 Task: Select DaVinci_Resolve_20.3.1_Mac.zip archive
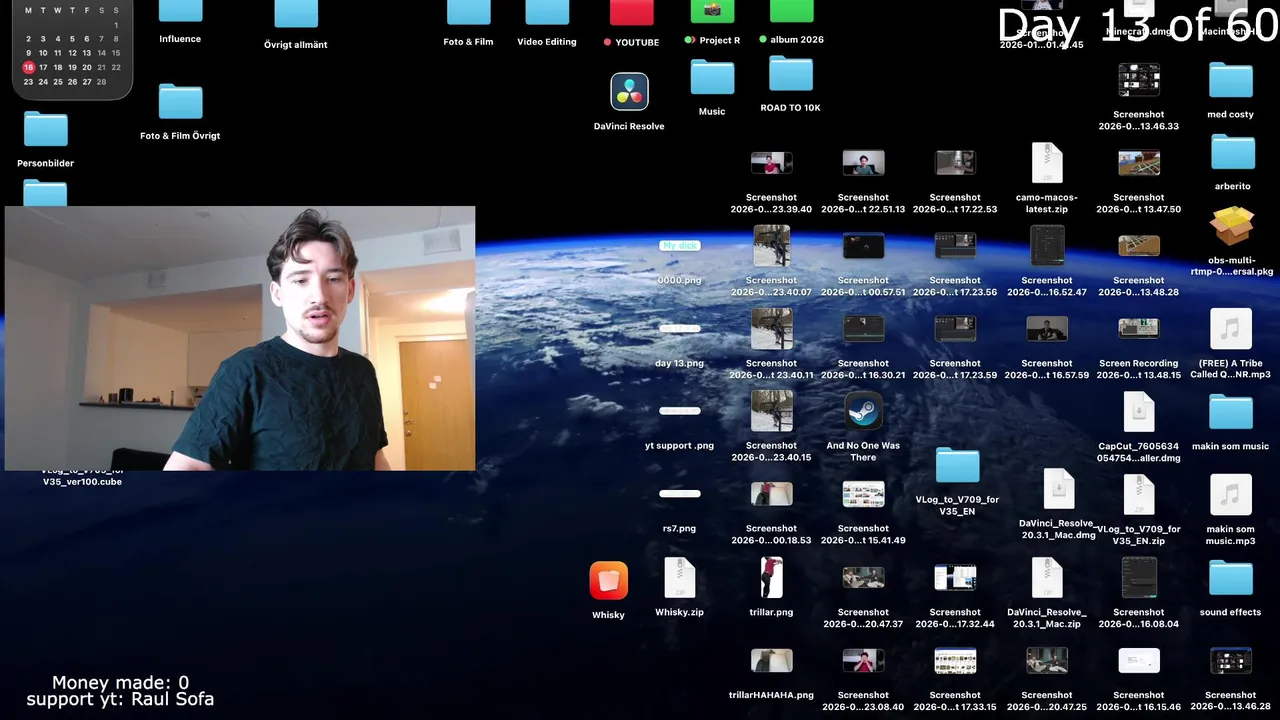1047,578
